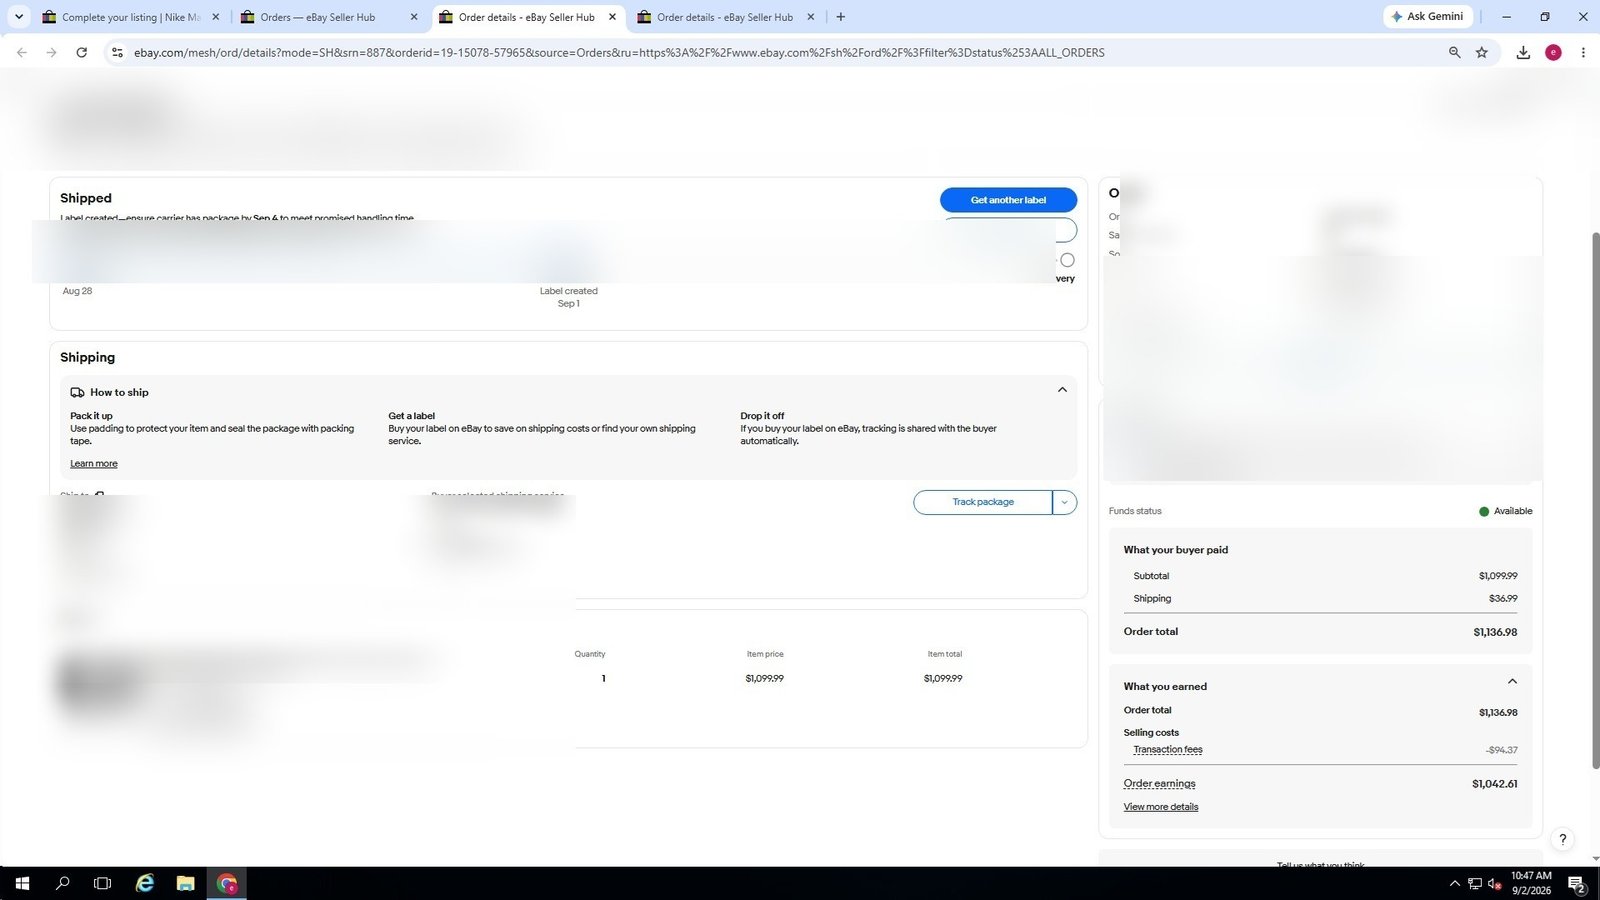Image resolution: width=1600 pixels, height=900 pixels.
Task: Close the Orders — eBay Seller Hub tab
Action: 414,17
